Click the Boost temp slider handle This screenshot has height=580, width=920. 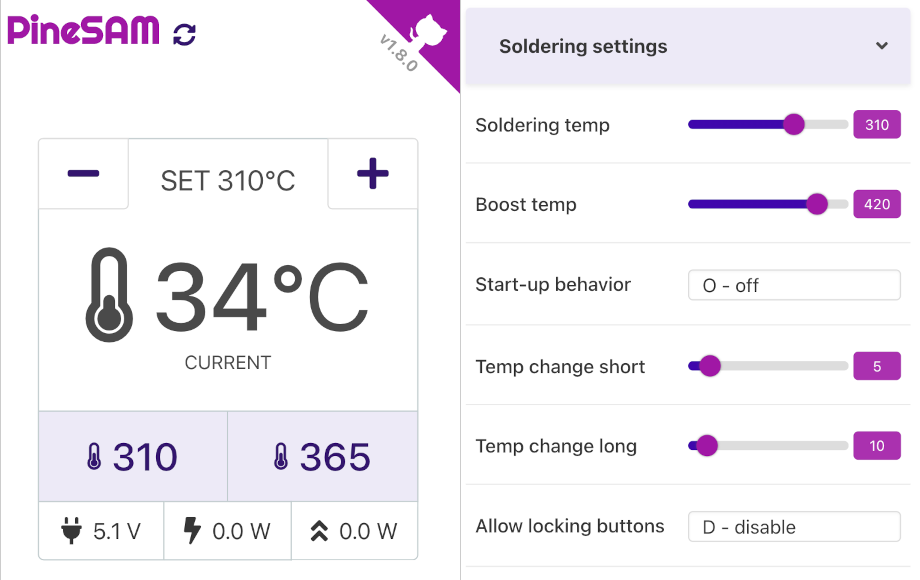pos(817,205)
